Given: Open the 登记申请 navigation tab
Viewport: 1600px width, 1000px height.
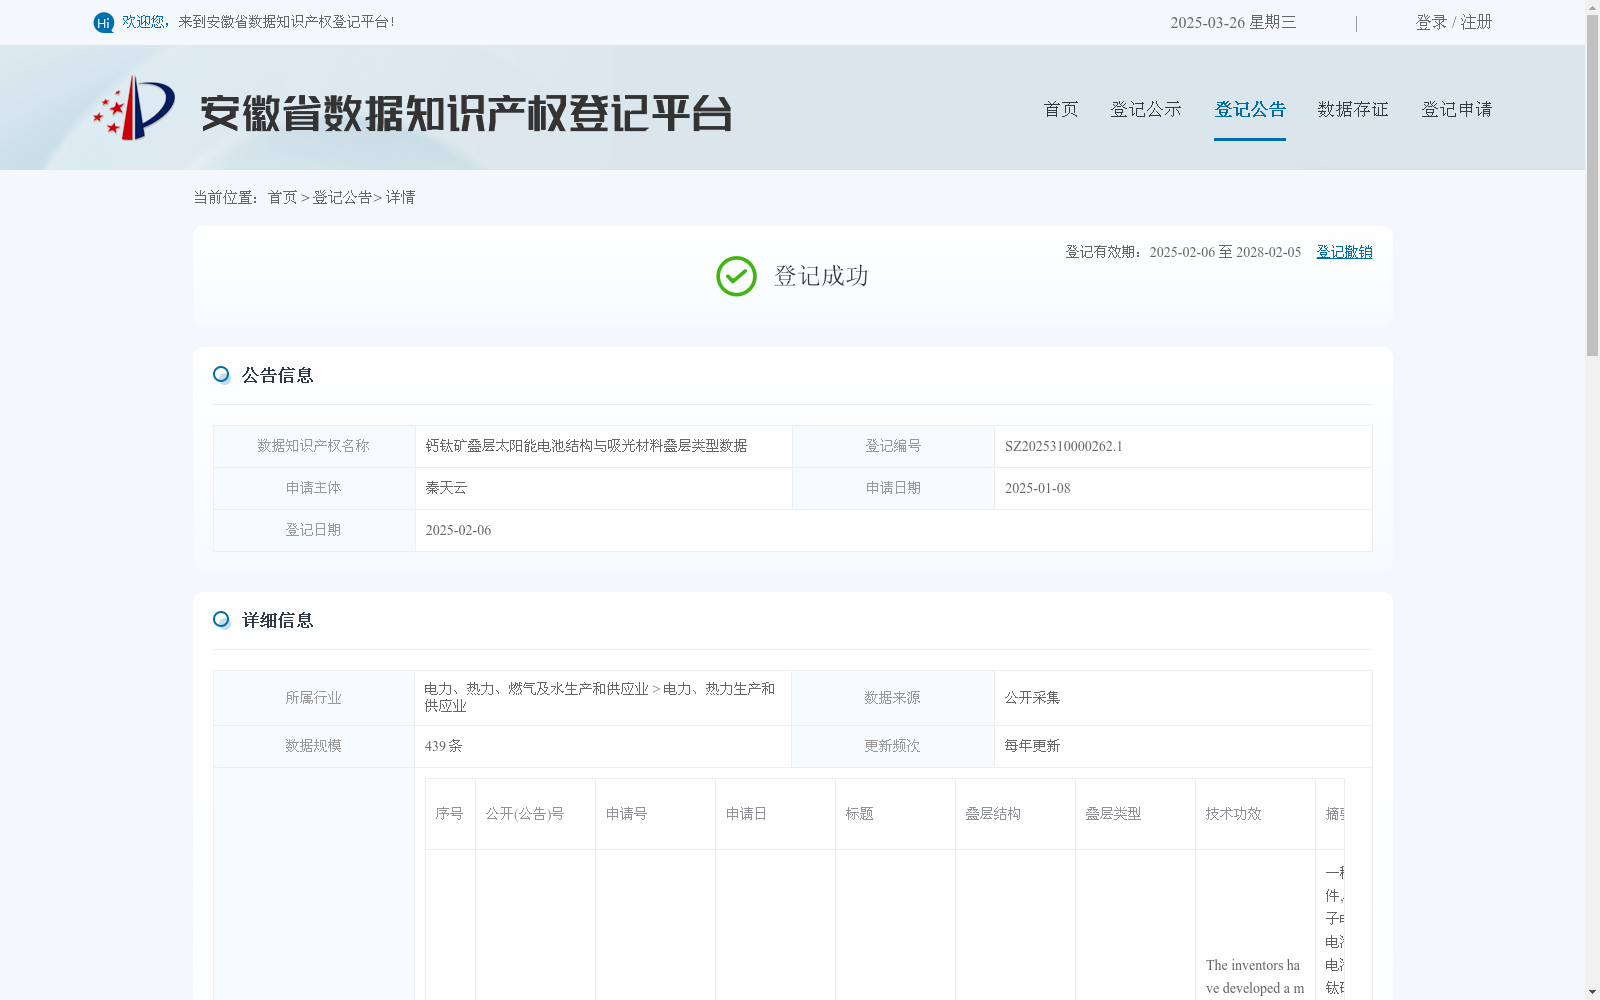Looking at the screenshot, I should 1457,109.
